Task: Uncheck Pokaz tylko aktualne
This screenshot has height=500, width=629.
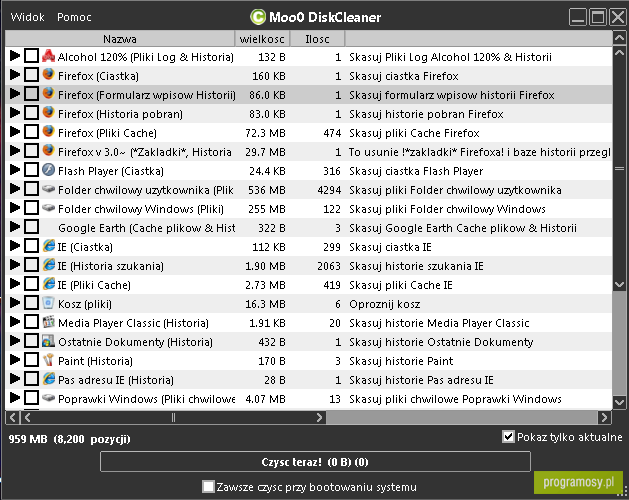Action: (x=508, y=437)
